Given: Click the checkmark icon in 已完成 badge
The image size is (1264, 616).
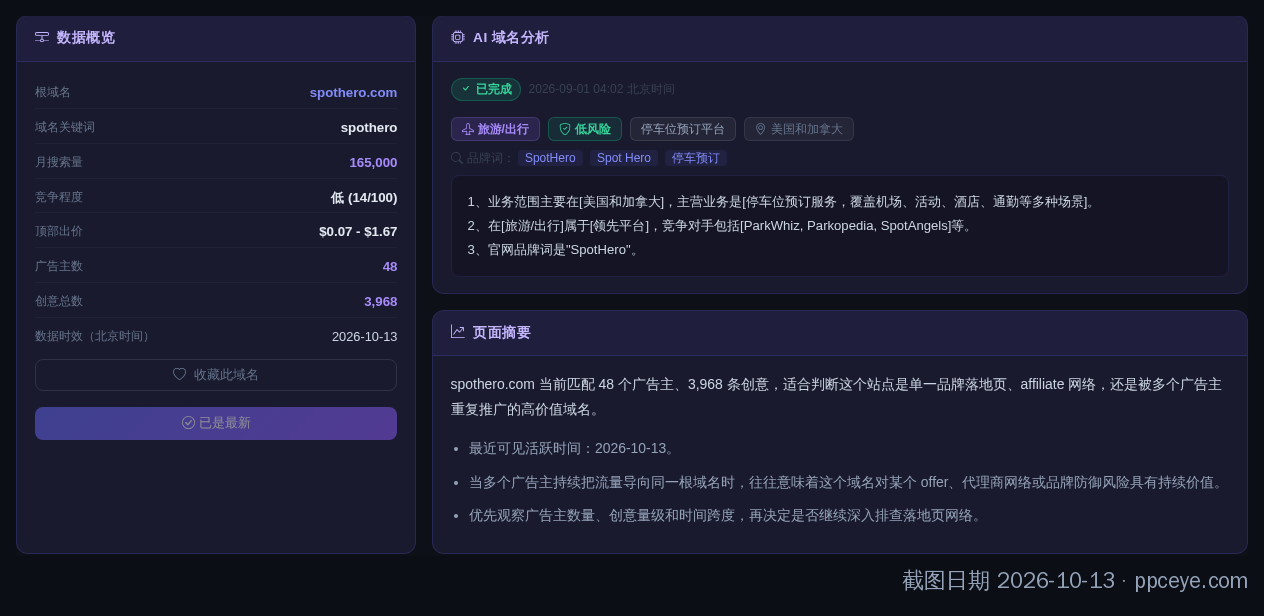Looking at the screenshot, I should (x=466, y=89).
